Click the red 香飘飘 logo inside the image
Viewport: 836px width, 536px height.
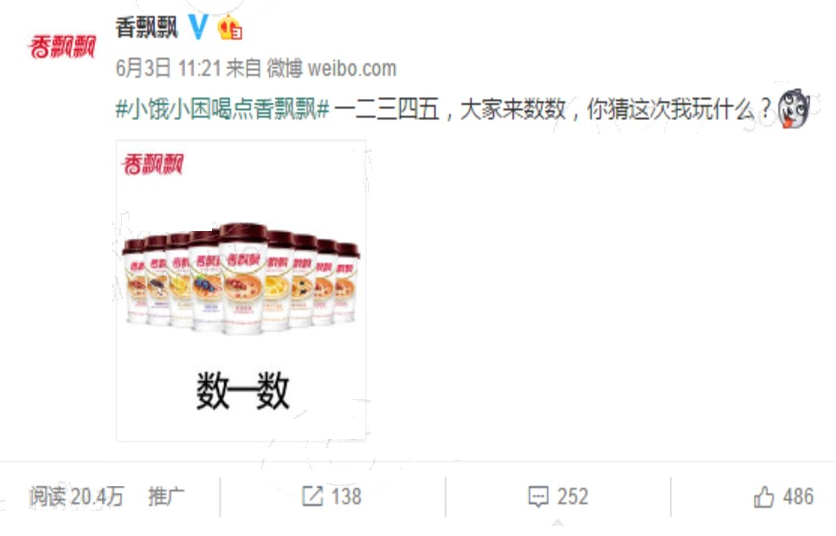coord(153,164)
